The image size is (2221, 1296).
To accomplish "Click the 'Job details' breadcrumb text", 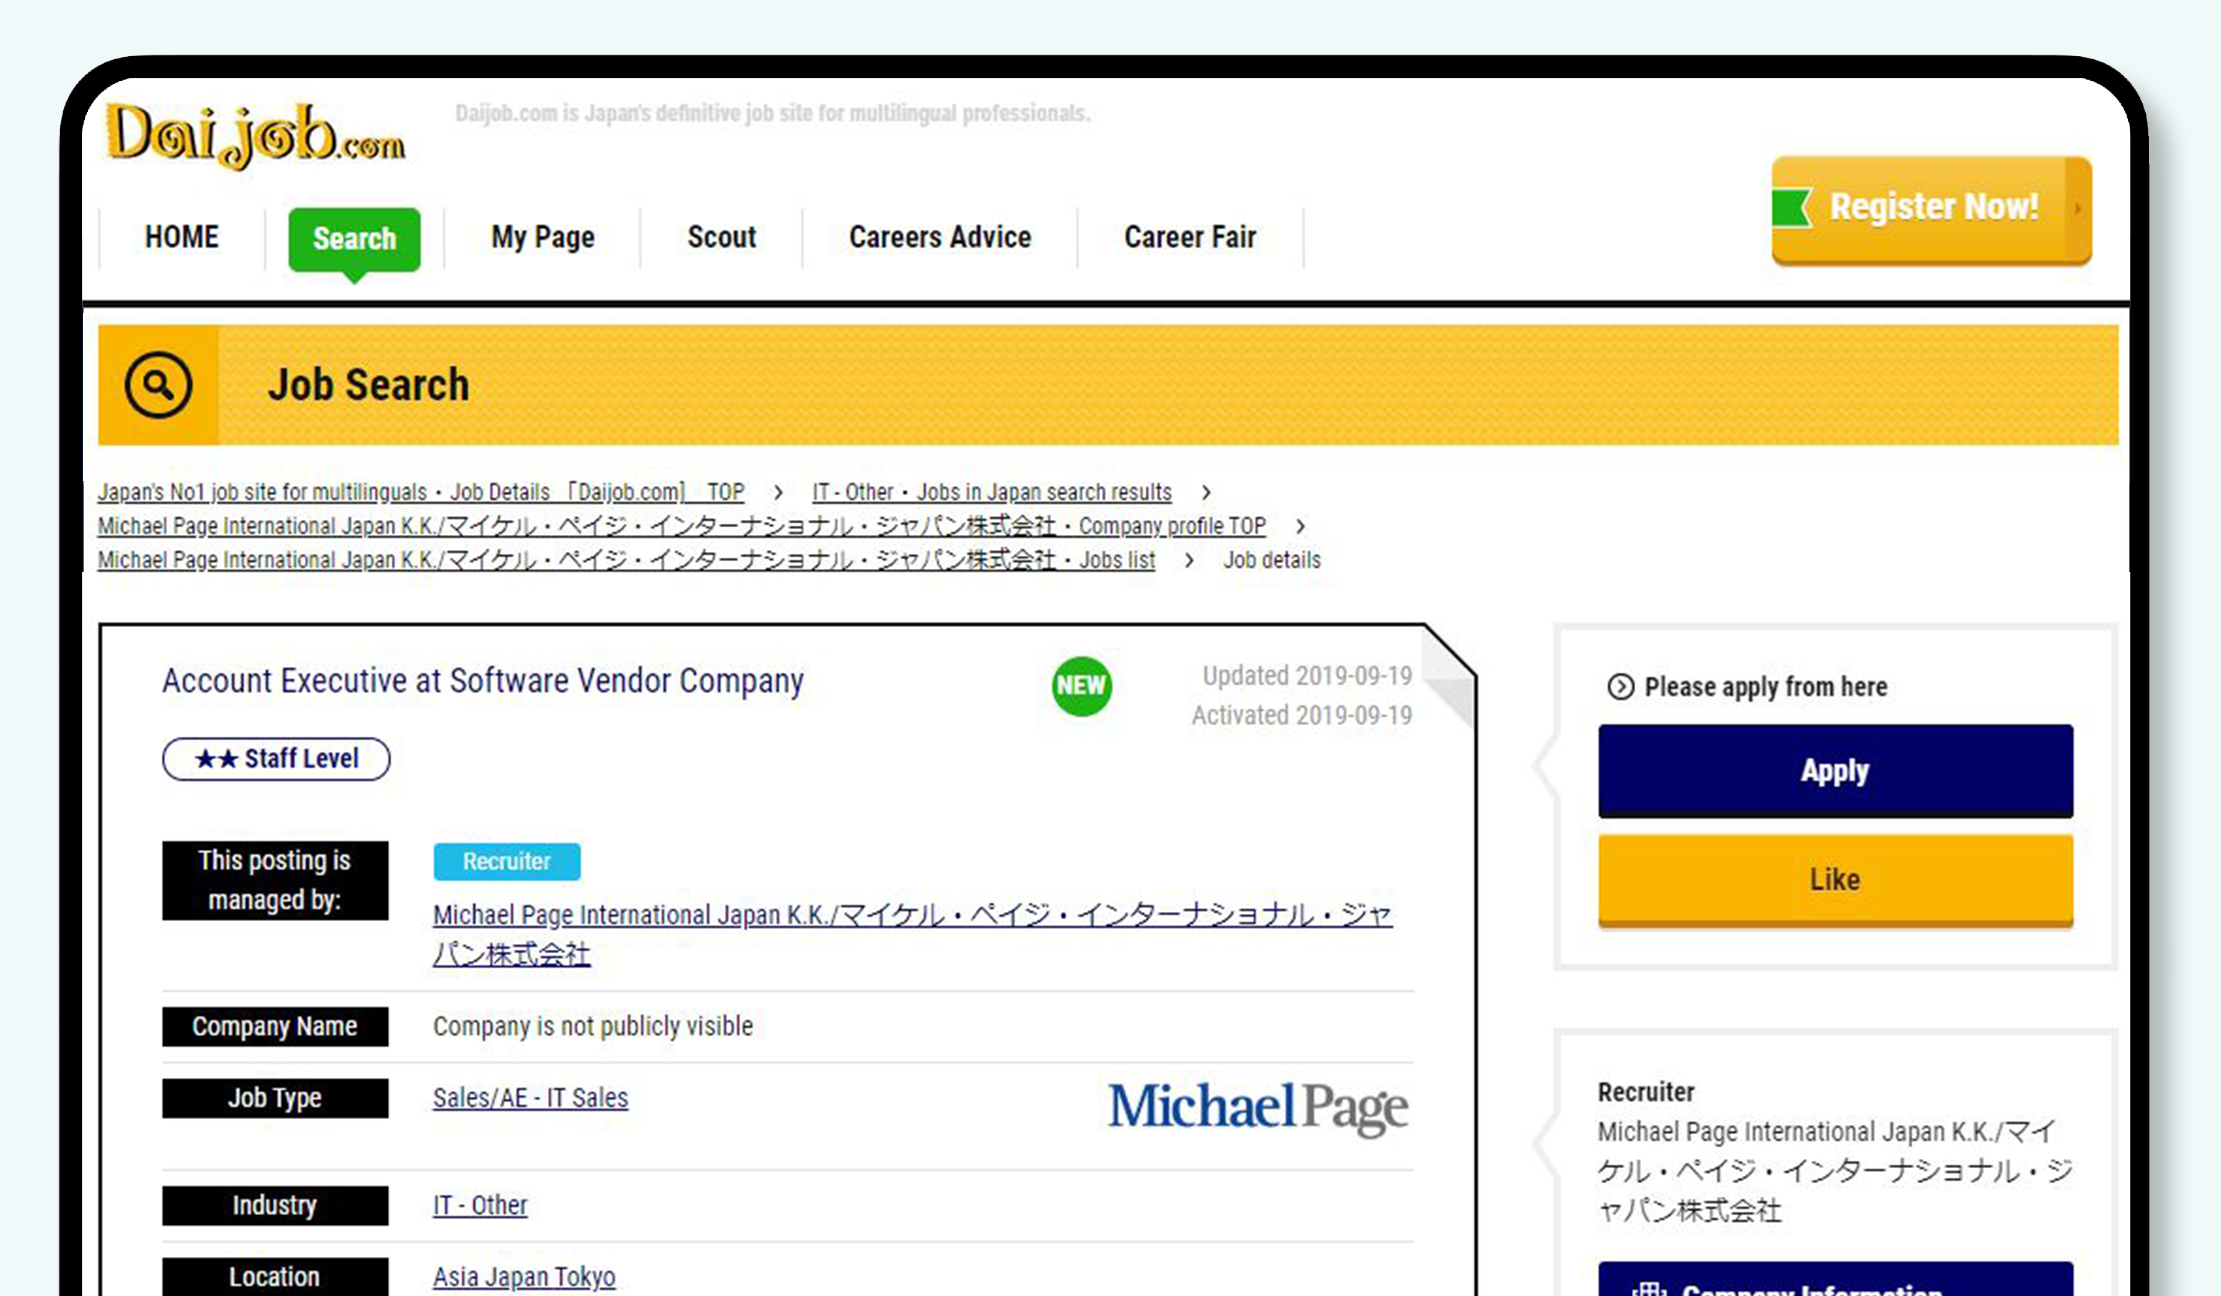I will coord(1272,560).
